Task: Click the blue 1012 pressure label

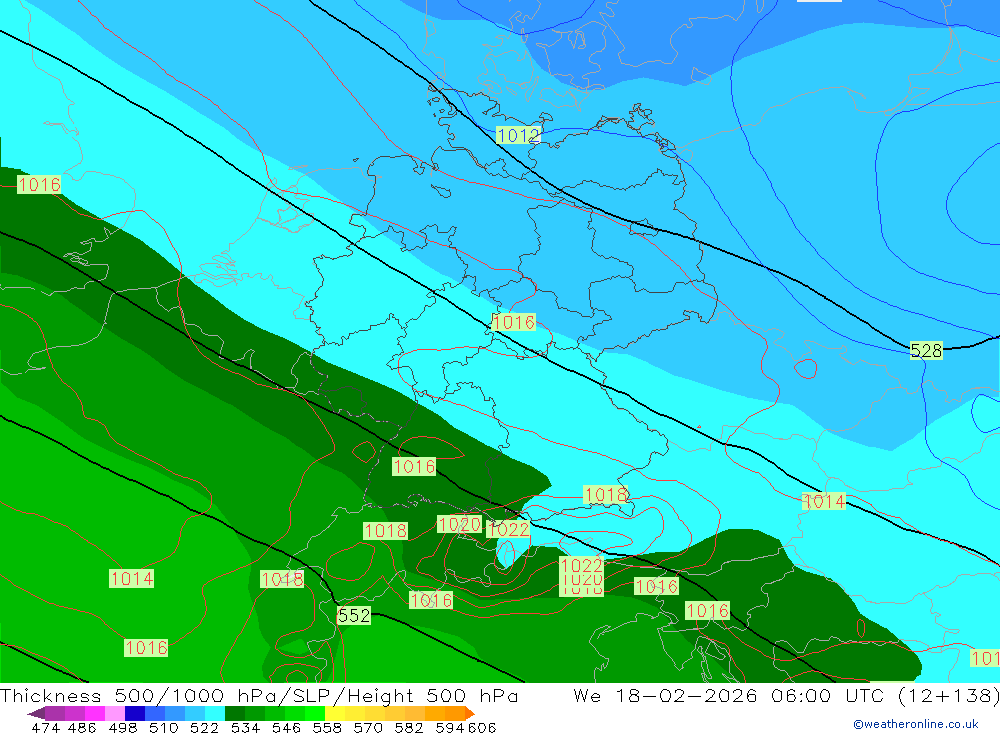Action: [518, 135]
